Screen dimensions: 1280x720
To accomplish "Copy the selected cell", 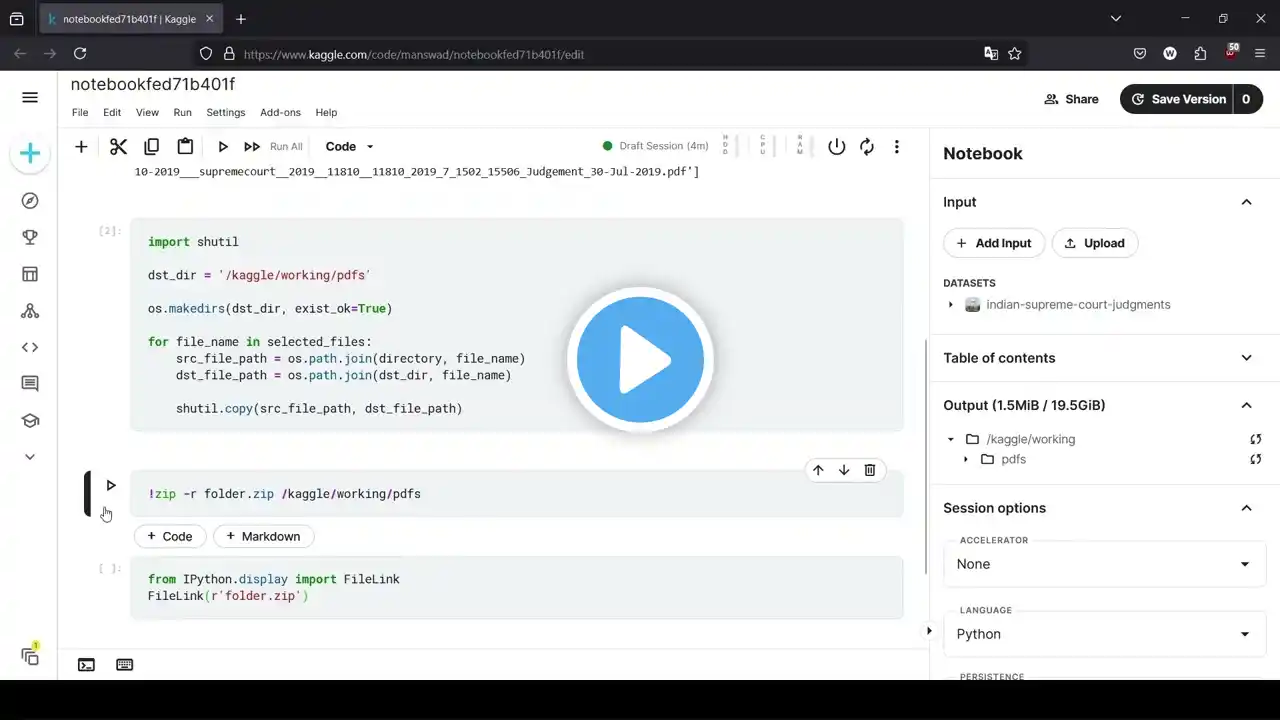I will [151, 147].
